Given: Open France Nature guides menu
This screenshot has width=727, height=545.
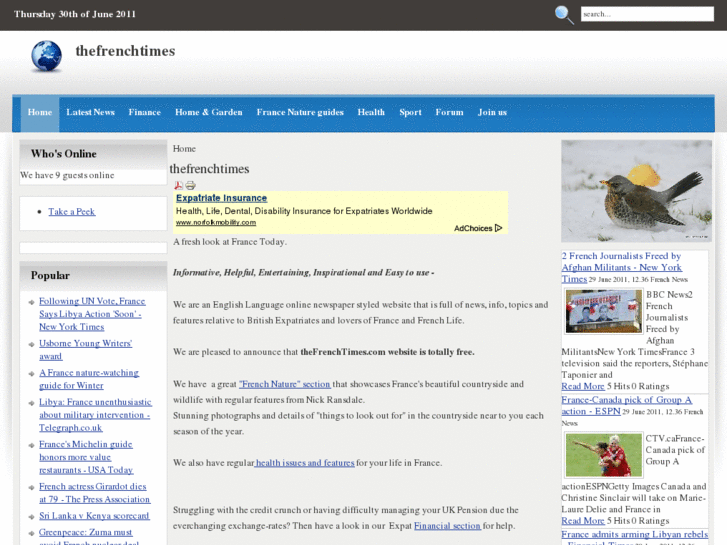Looking at the screenshot, I should [300, 112].
